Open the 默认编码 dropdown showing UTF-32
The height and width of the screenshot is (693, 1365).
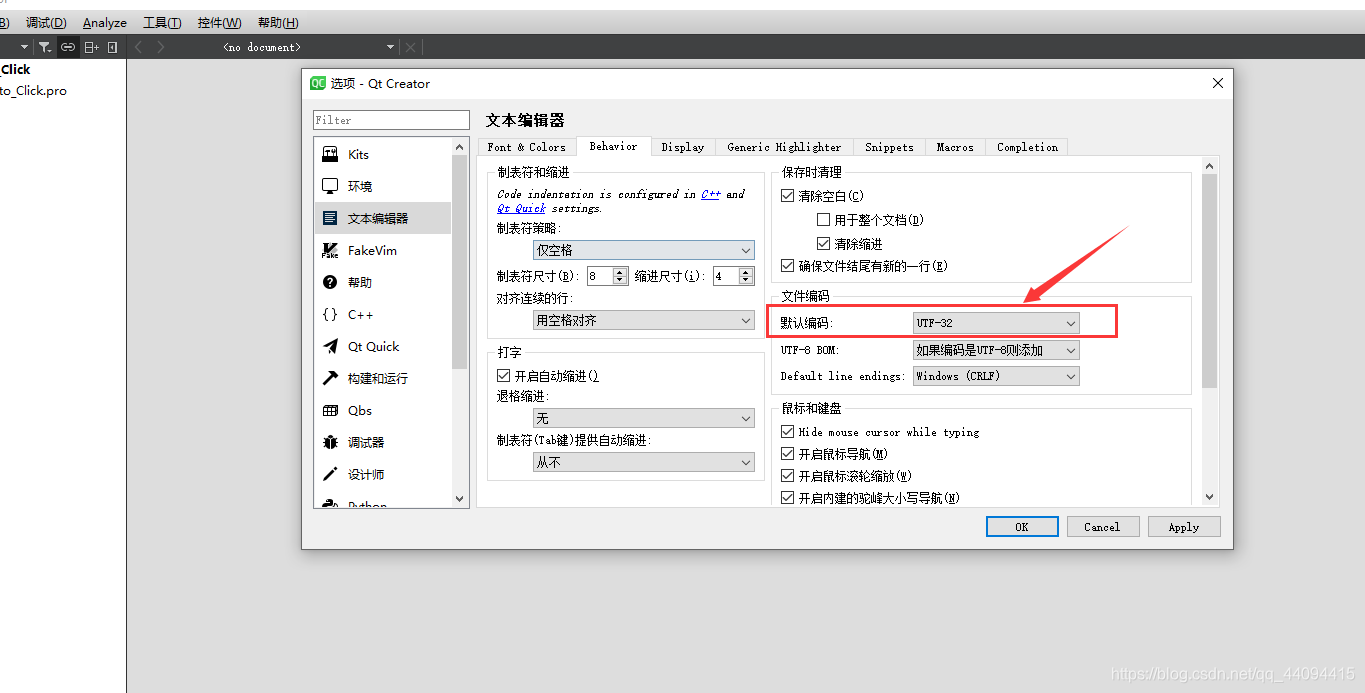click(997, 323)
